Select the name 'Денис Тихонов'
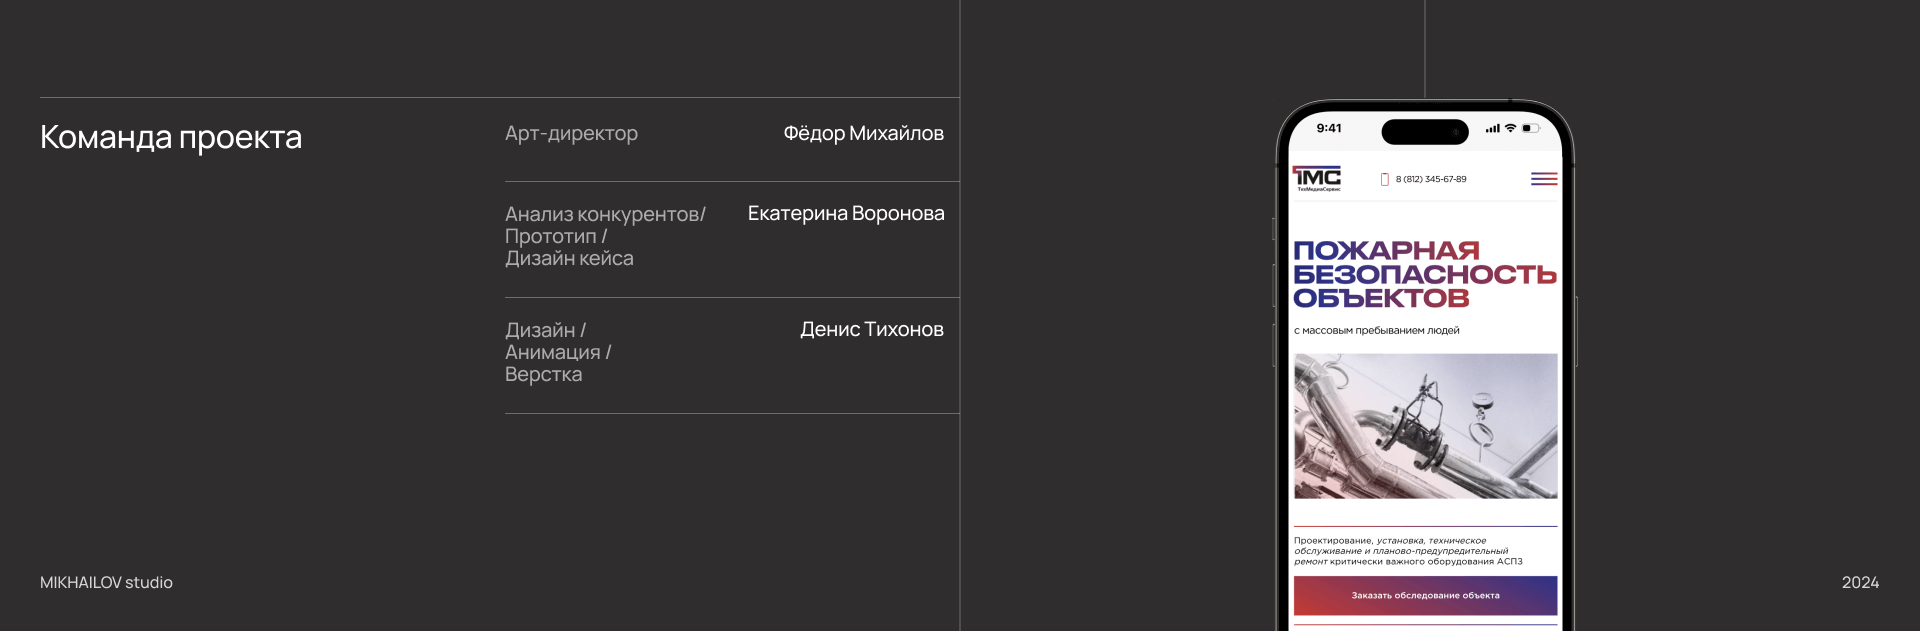Viewport: 1920px width, 631px height. tap(871, 329)
